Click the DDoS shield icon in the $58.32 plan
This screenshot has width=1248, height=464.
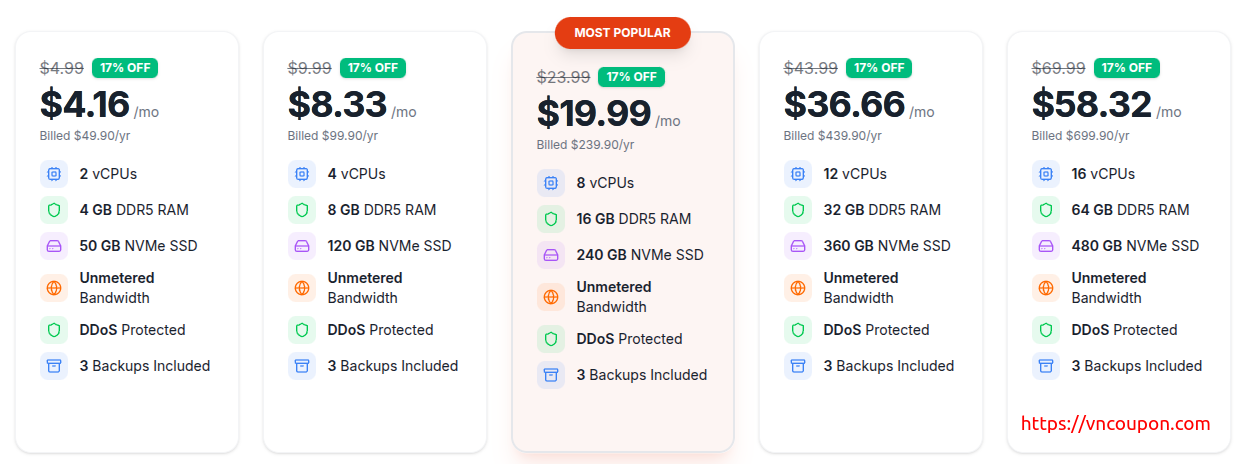coord(1046,330)
